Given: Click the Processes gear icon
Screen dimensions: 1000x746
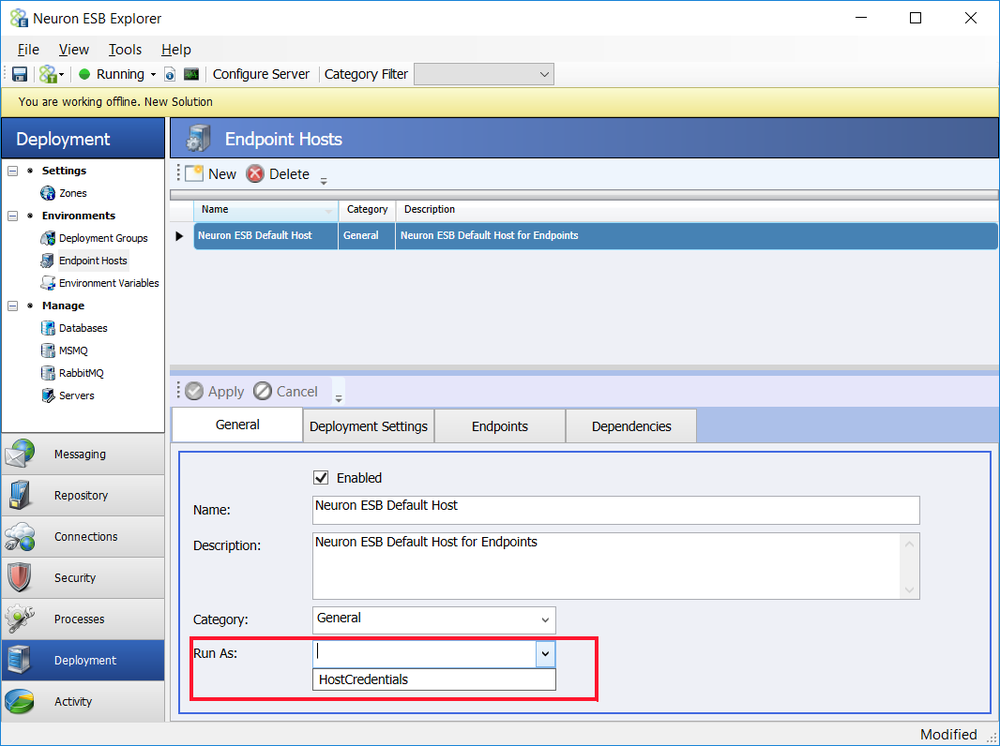Looking at the screenshot, I should click(20, 618).
